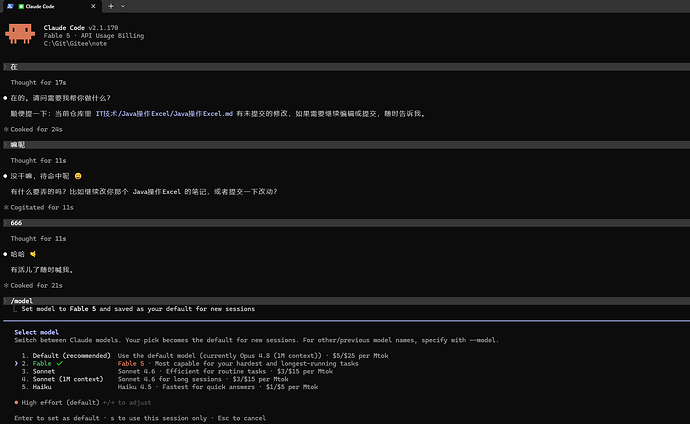This screenshot has height=424, width=690.
Task: Click the 有活儿了随时喊我 reply text
Action: pyautogui.click(x=42, y=270)
